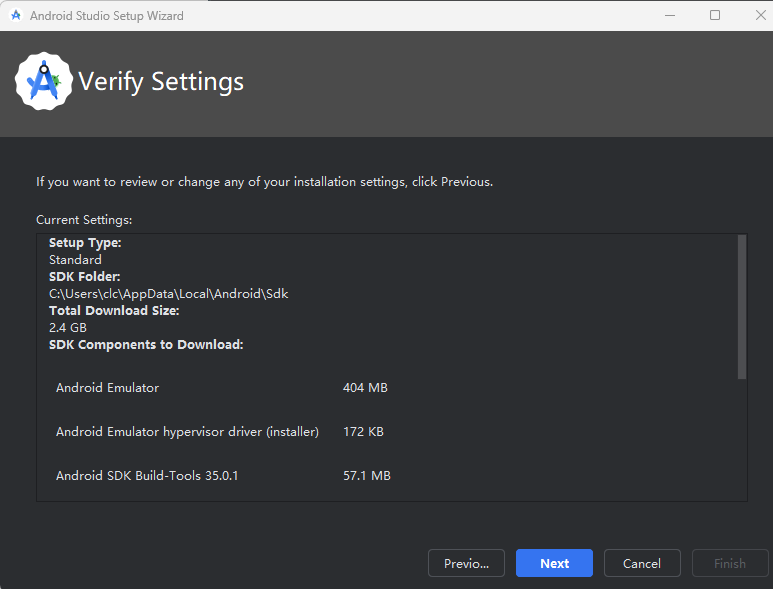Click the greyed-out Finish button
The image size is (773, 589).
pos(730,563)
